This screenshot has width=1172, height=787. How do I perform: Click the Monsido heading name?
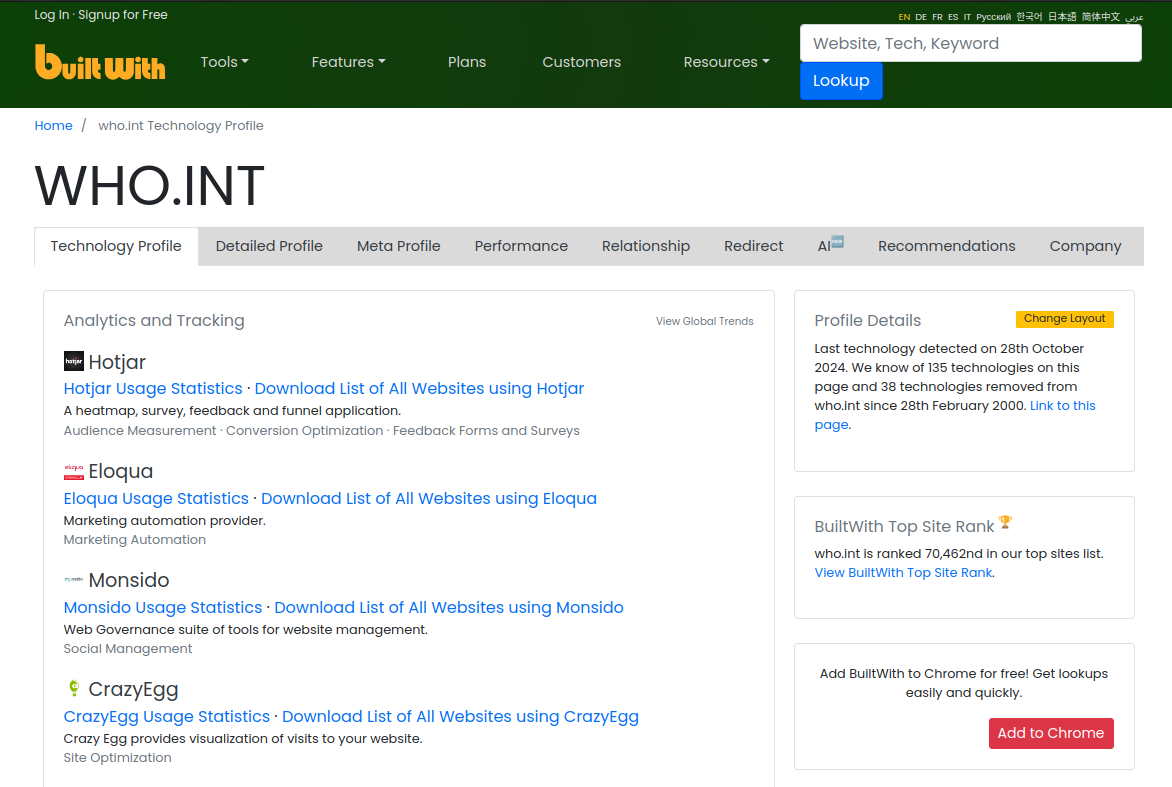[x=129, y=580]
